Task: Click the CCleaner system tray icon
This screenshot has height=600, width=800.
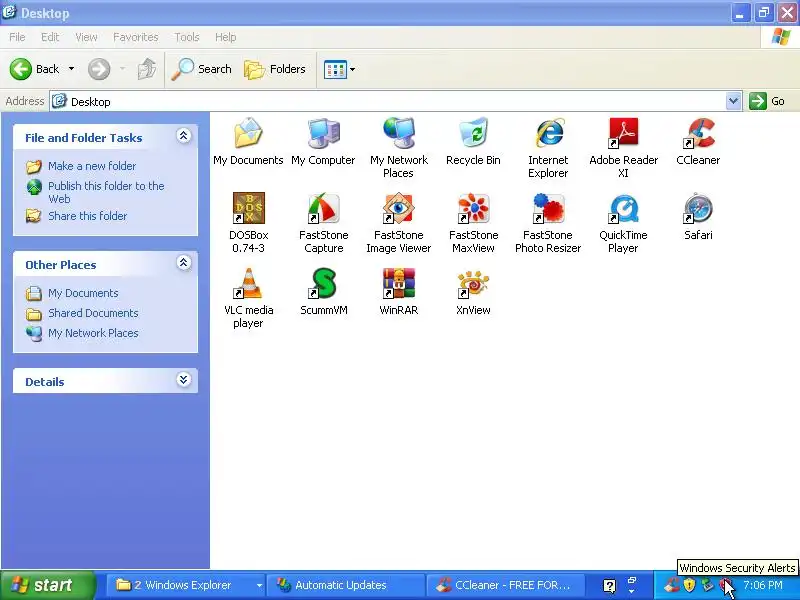Action: click(x=672, y=585)
